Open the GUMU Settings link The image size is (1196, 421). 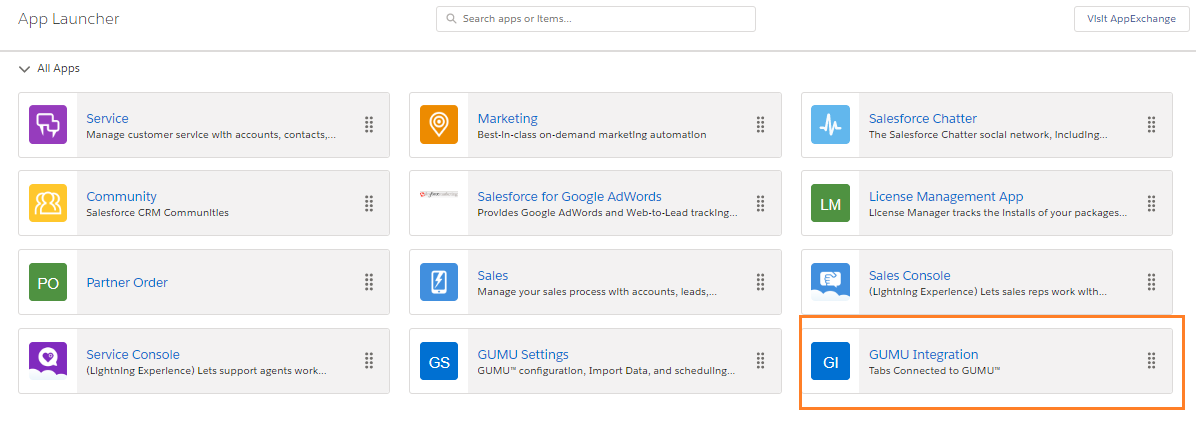click(523, 355)
